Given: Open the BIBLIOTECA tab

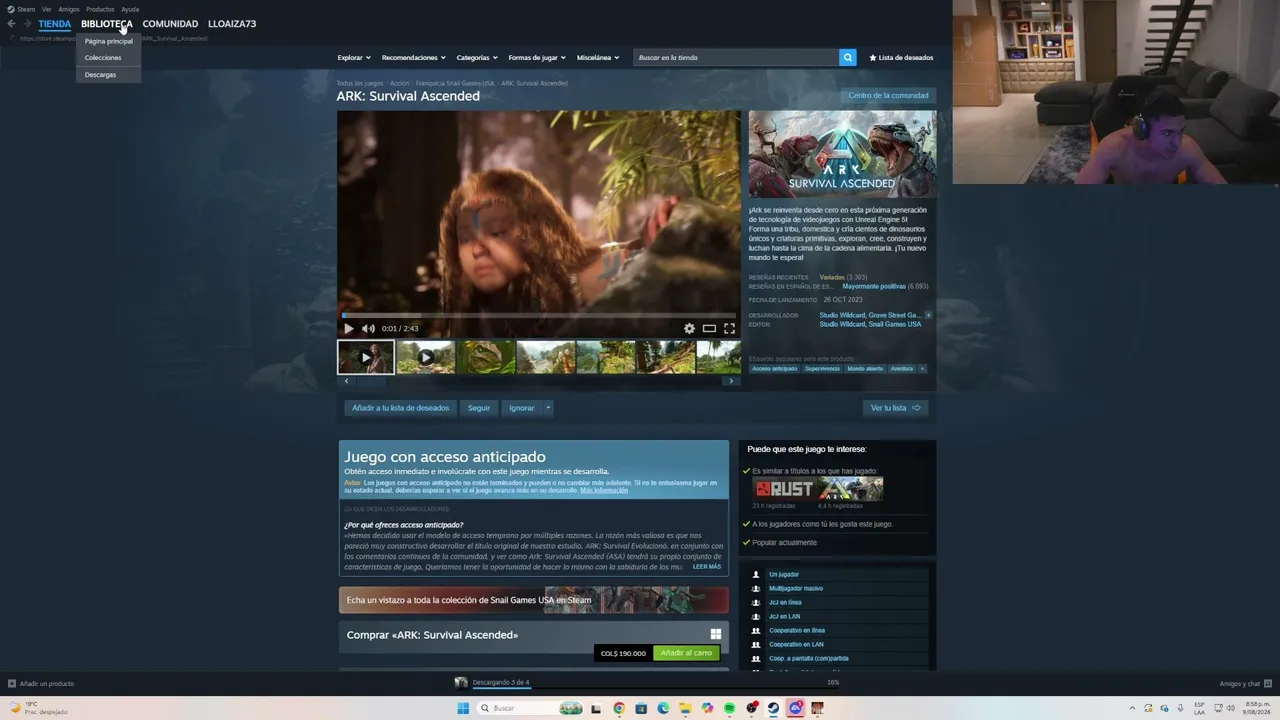Looking at the screenshot, I should point(107,24).
